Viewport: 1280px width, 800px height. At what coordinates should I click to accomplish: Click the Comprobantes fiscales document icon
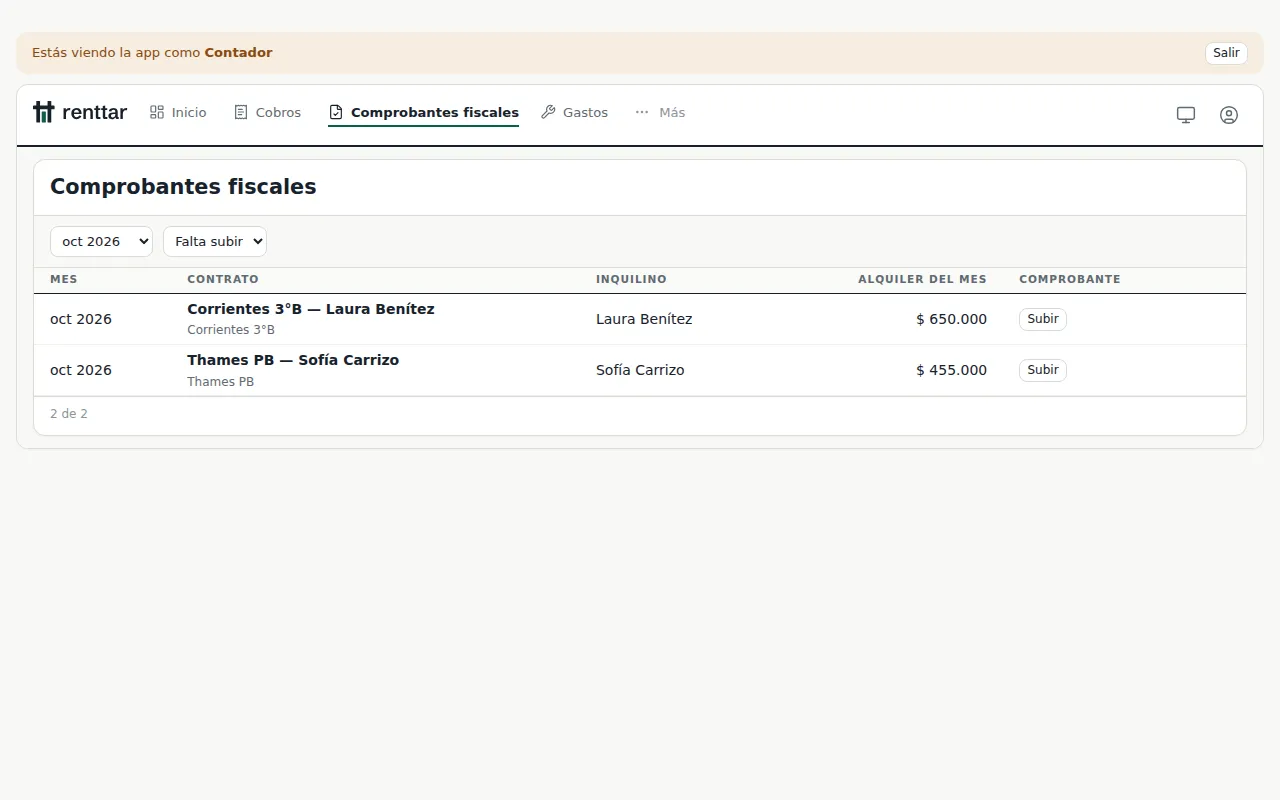click(x=336, y=112)
